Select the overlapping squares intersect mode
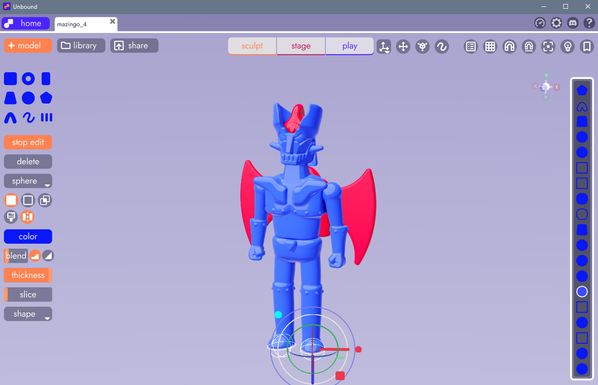The width and height of the screenshot is (598, 385). coord(45,200)
